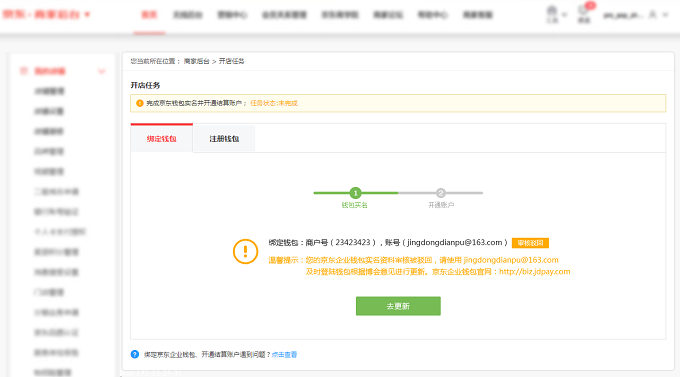Screen dimensions: 680x377
Task: Open the tools icon menu in the header
Action: (552, 14)
